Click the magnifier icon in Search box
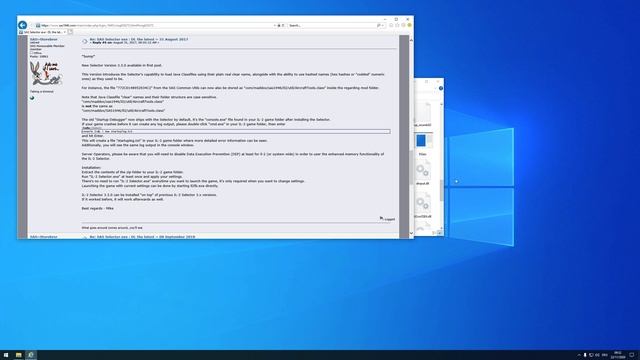The width and height of the screenshot is (640, 360). click(379, 25)
